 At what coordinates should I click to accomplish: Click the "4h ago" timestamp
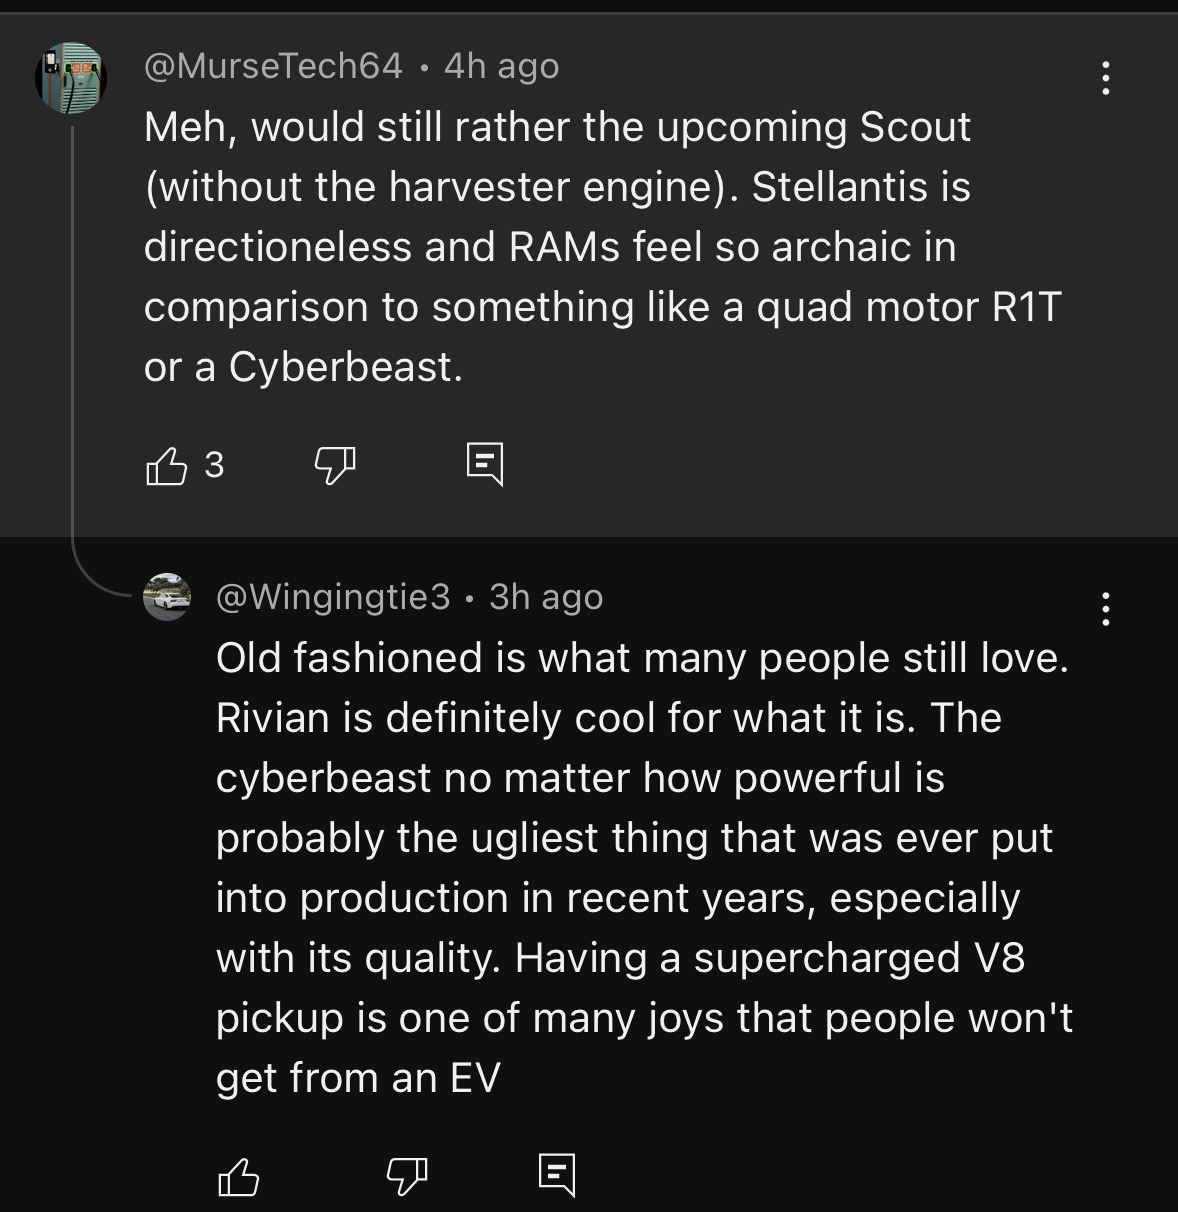(501, 66)
